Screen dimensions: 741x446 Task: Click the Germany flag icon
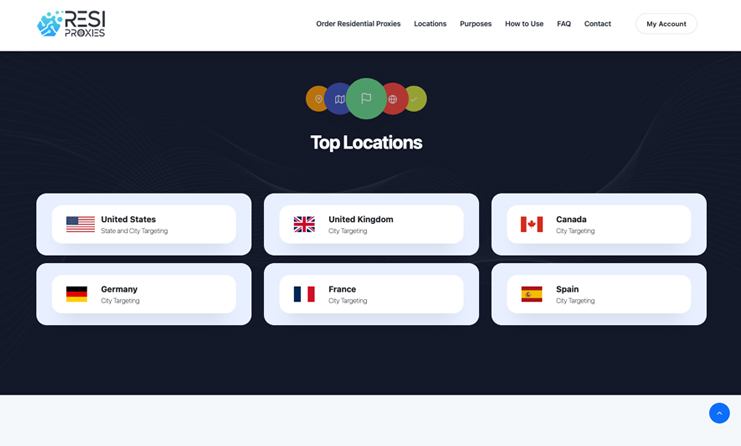[77, 294]
